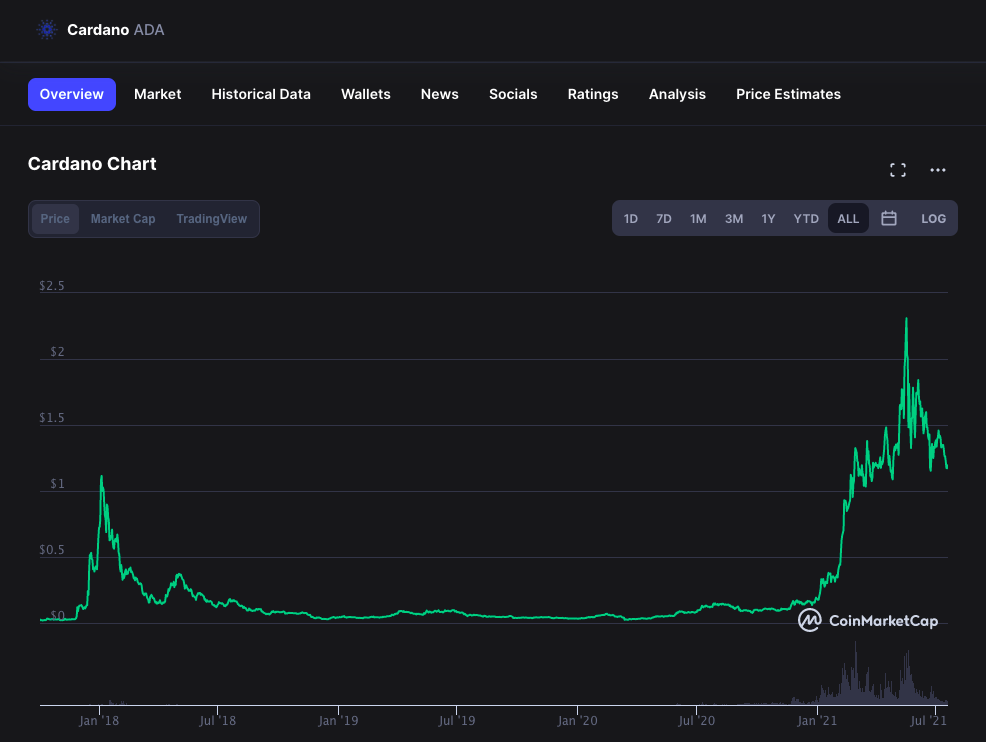Image resolution: width=986 pixels, height=742 pixels.
Task: Click the $1 axis label
Action: coord(57,484)
